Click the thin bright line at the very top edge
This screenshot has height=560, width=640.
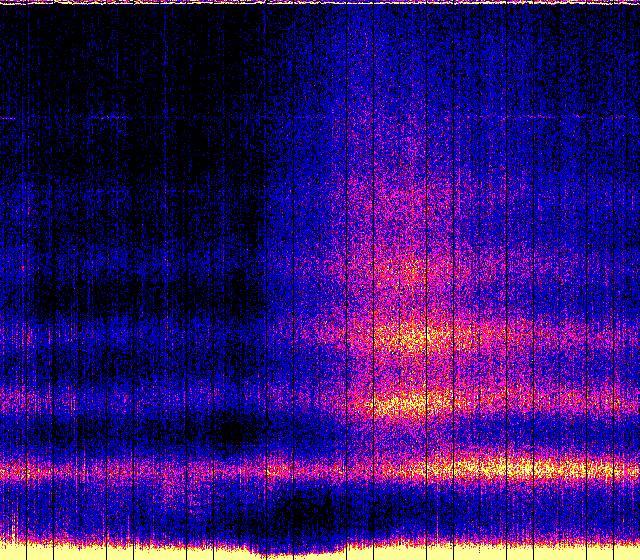[320, 2]
